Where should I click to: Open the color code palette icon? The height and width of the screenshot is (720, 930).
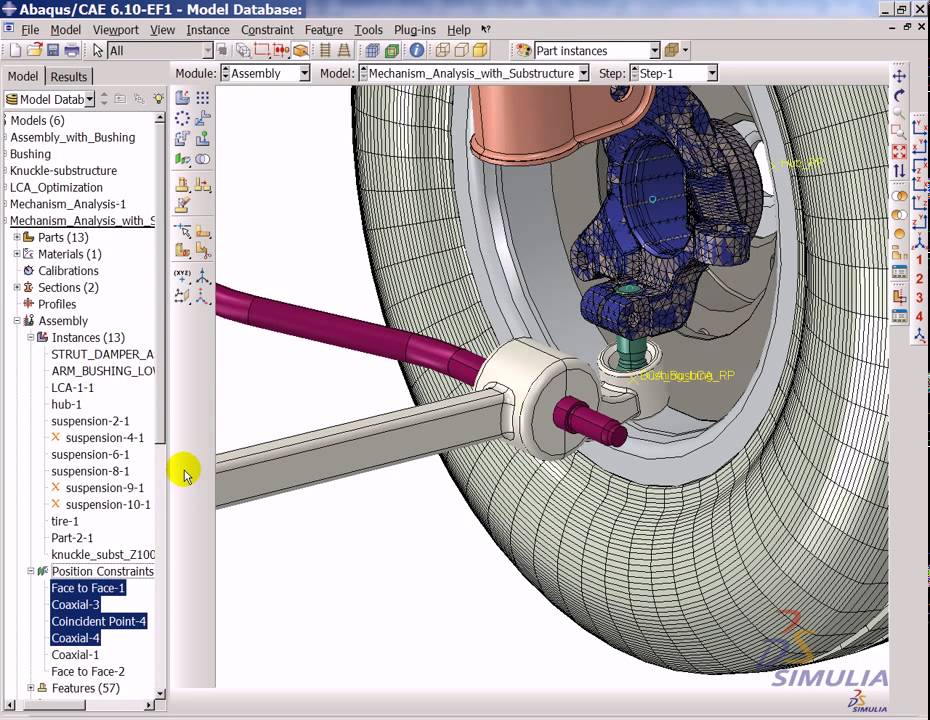click(523, 50)
